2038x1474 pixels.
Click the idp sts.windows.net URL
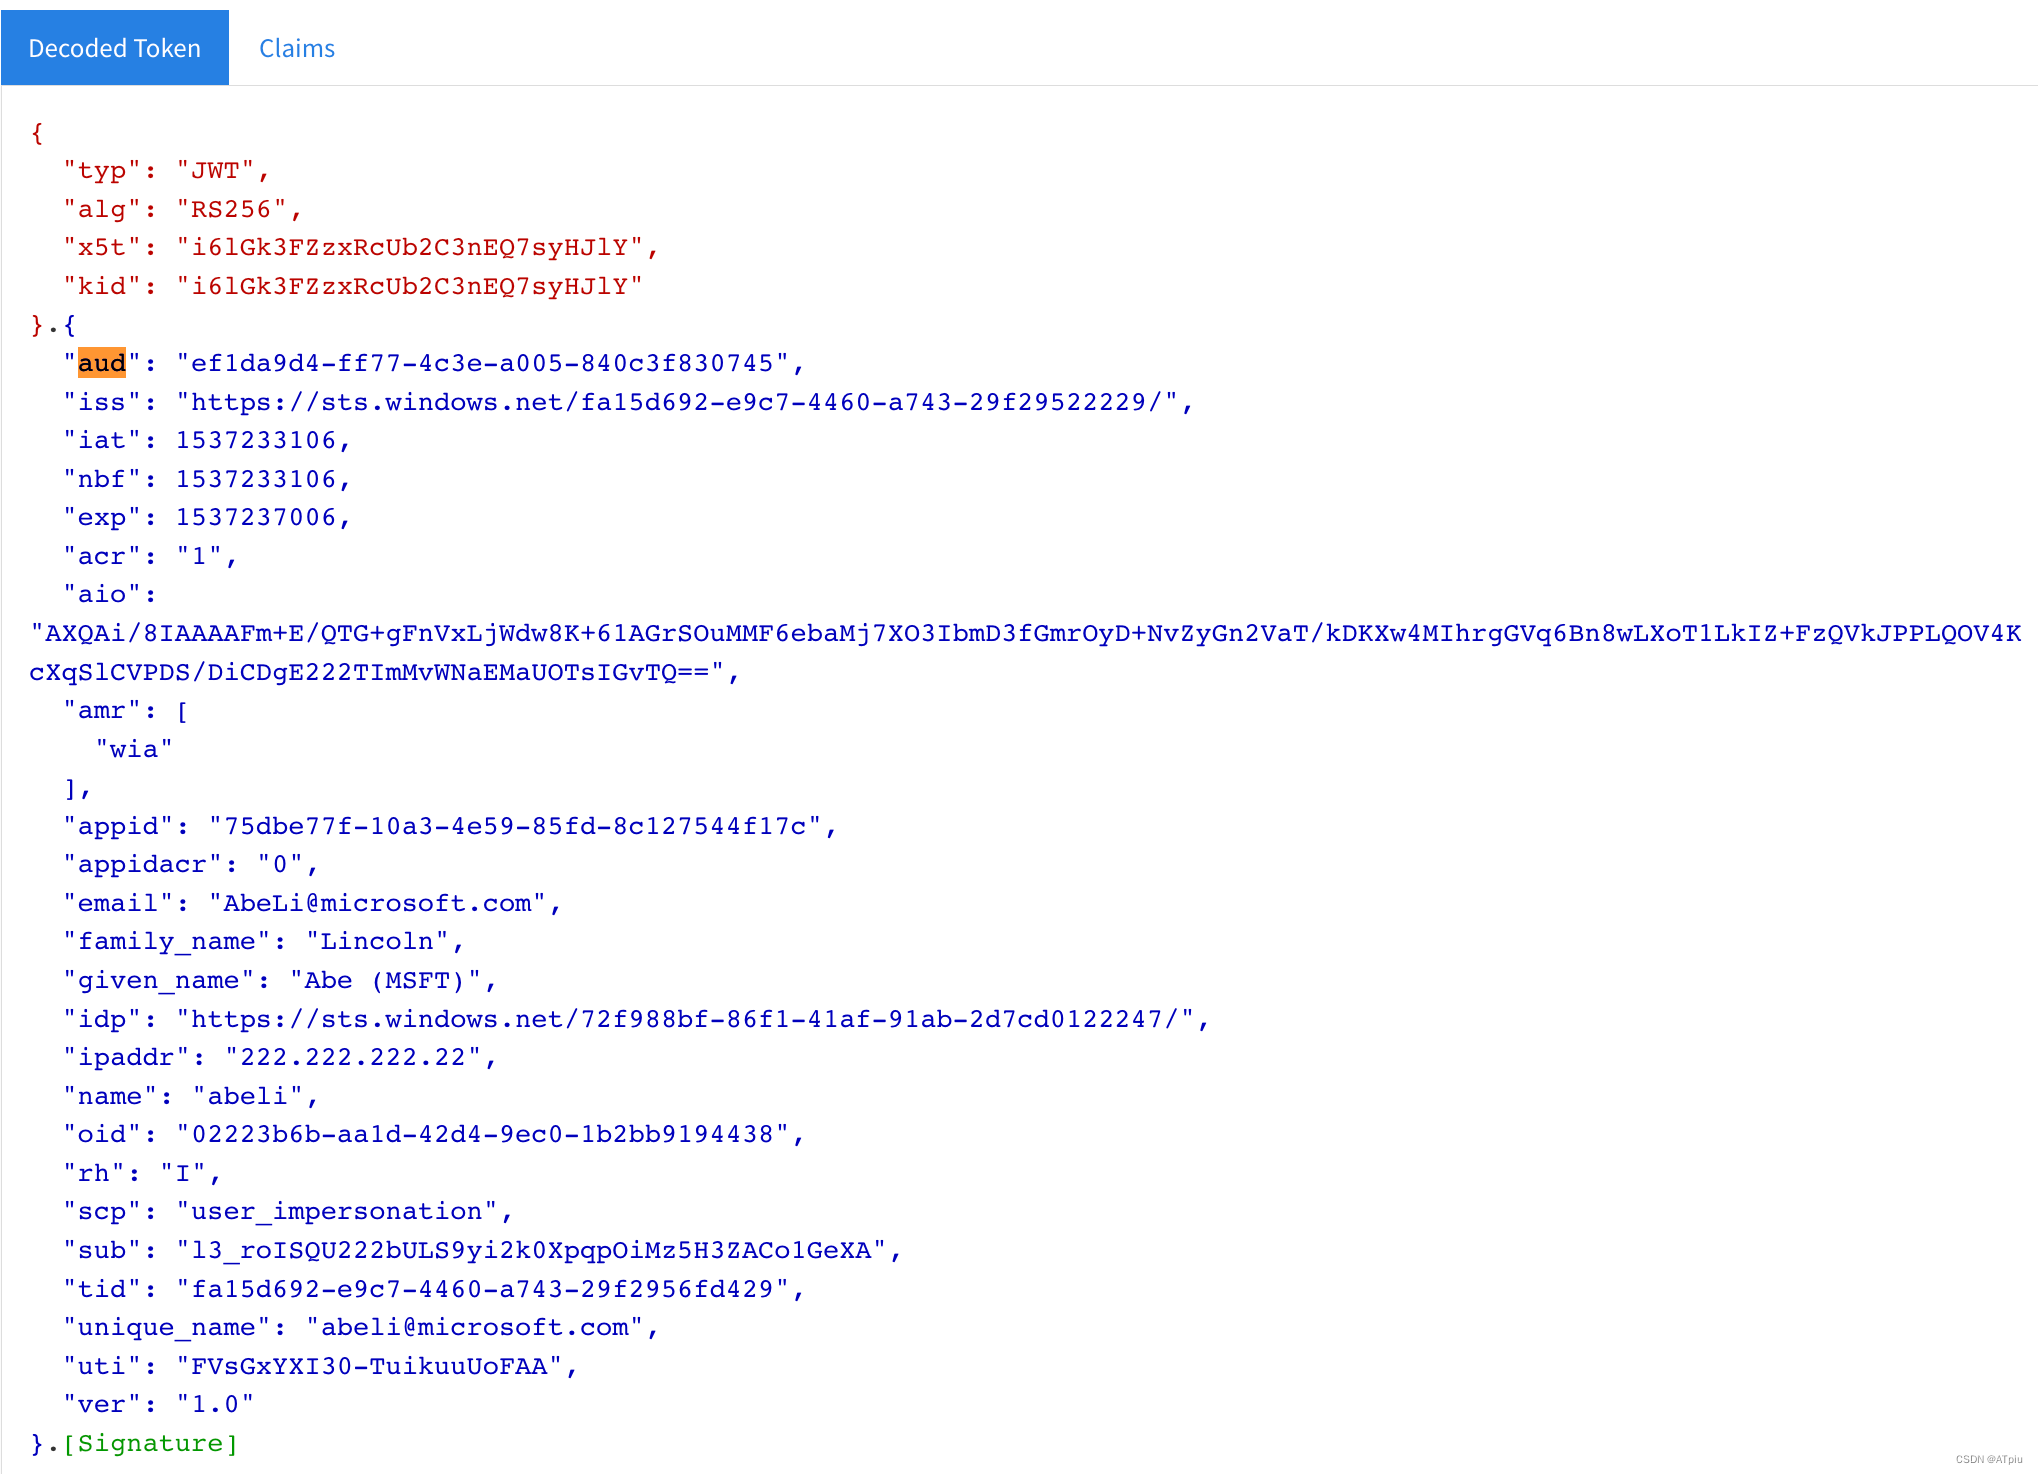tap(684, 1019)
